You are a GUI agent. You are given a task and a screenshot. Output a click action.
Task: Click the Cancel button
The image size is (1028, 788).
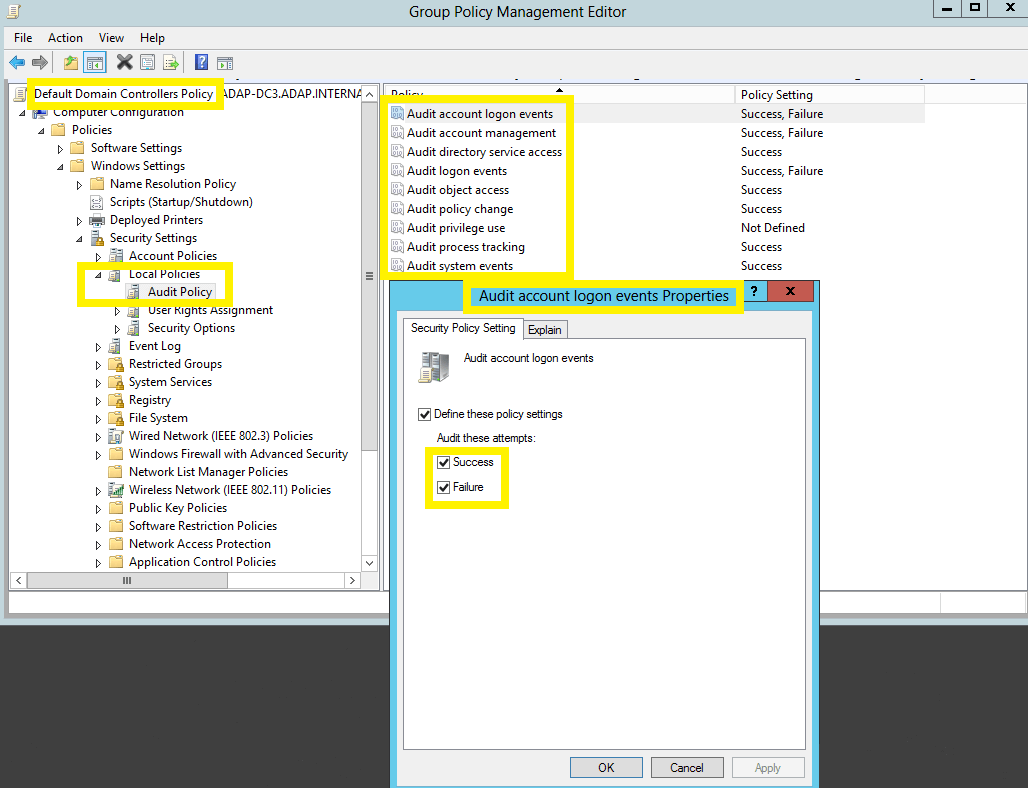[x=687, y=767]
